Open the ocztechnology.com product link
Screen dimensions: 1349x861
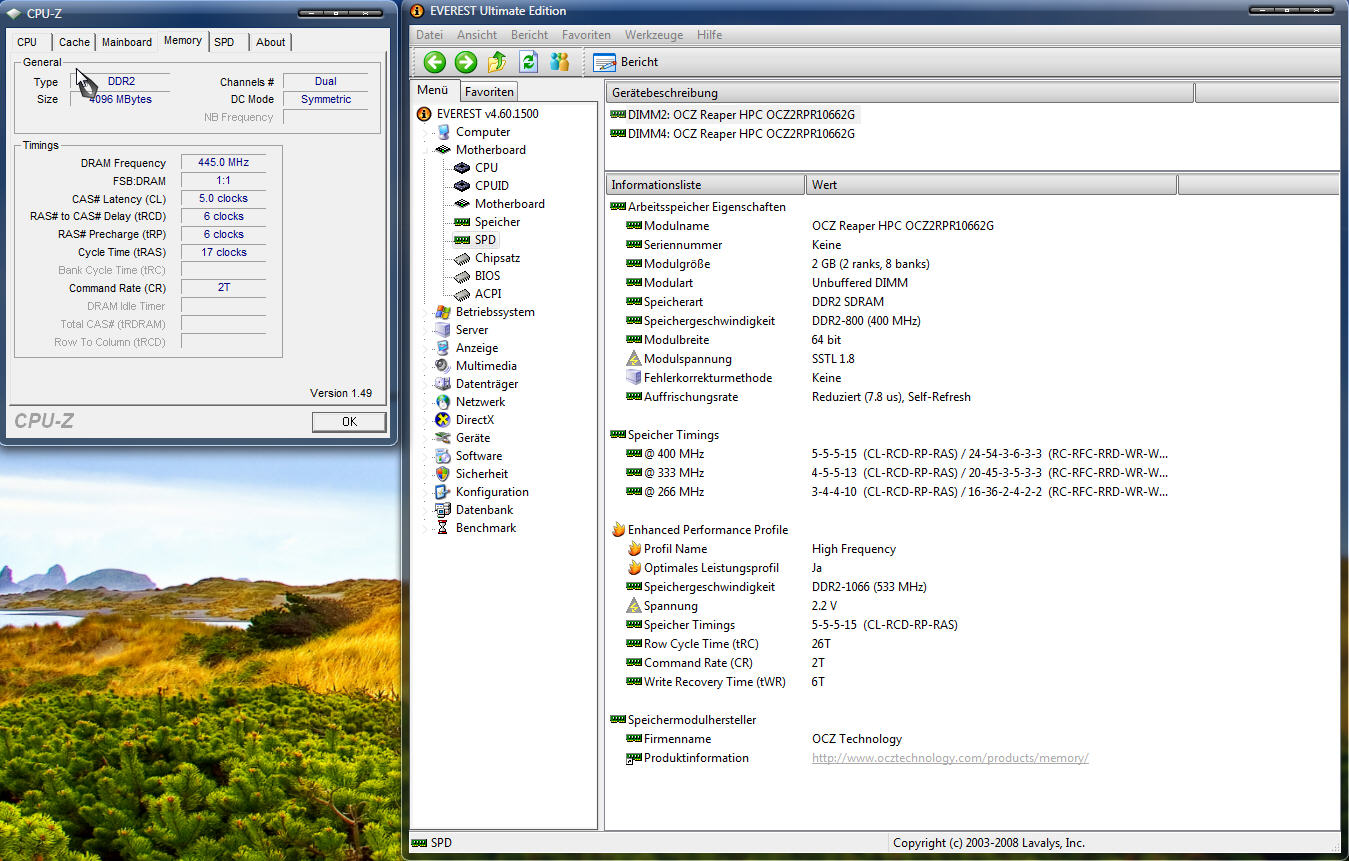[950, 758]
